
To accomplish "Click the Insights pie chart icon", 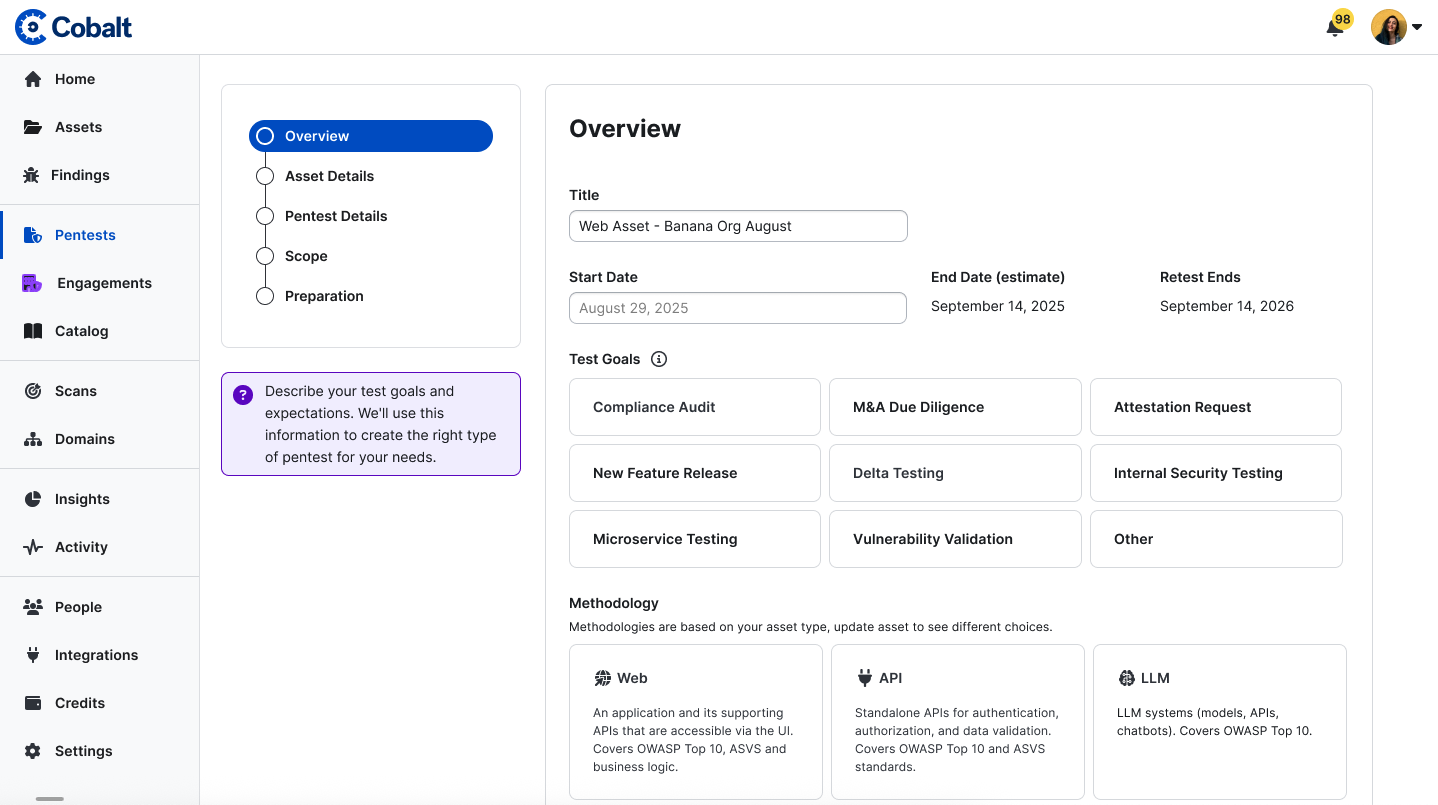I will (33, 499).
